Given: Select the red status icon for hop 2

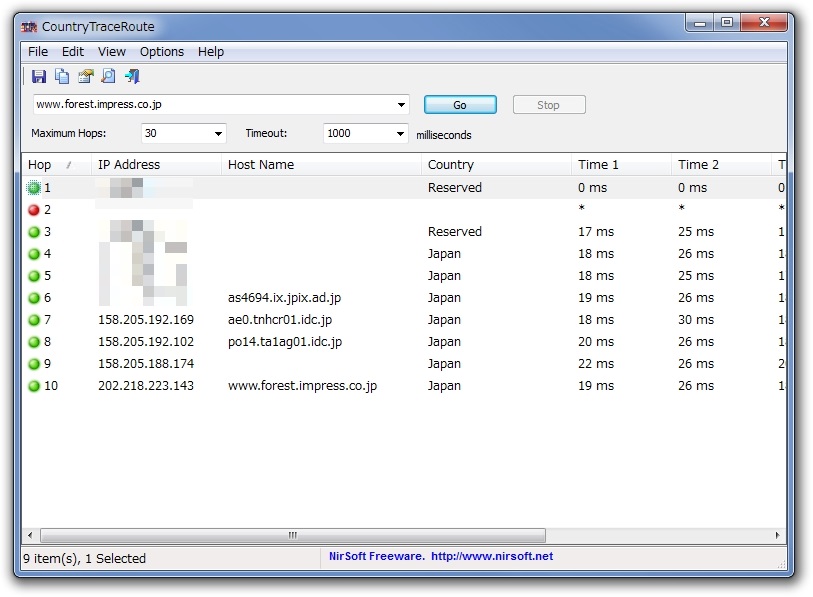Looking at the screenshot, I should (34, 210).
